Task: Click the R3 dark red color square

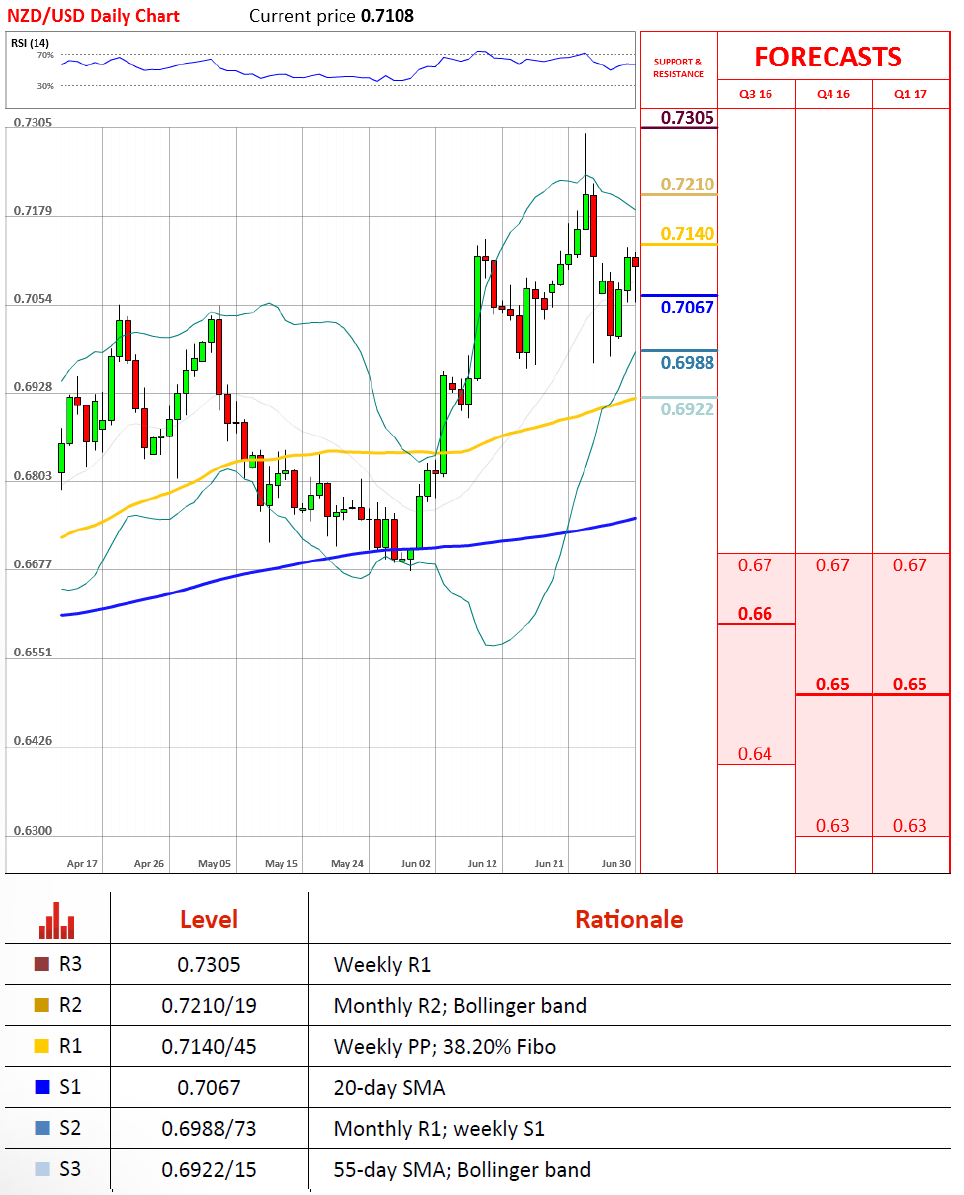Action: (42, 964)
